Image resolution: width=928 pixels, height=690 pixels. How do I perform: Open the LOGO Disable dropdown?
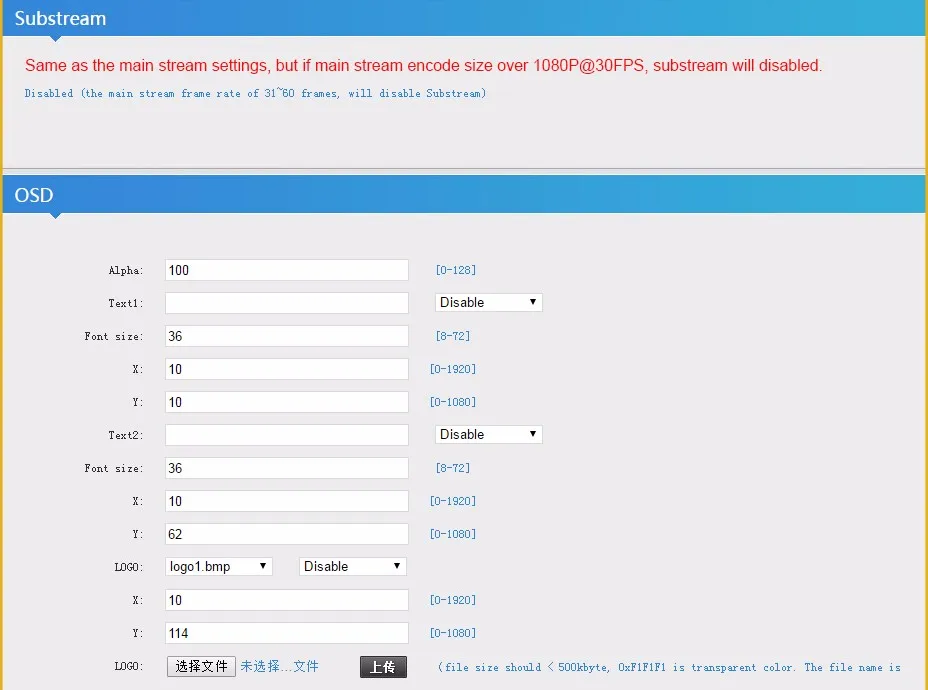tap(353, 566)
